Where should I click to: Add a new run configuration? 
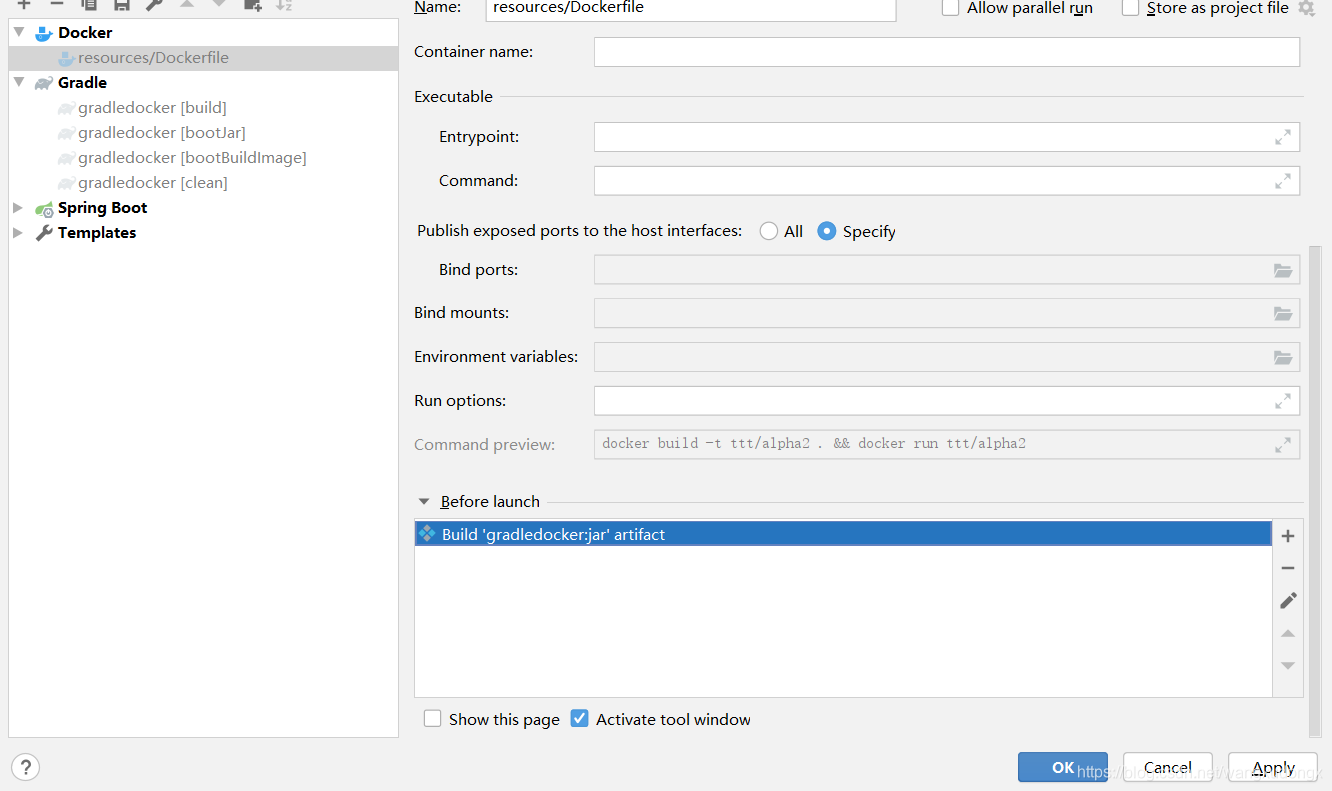(24, 5)
